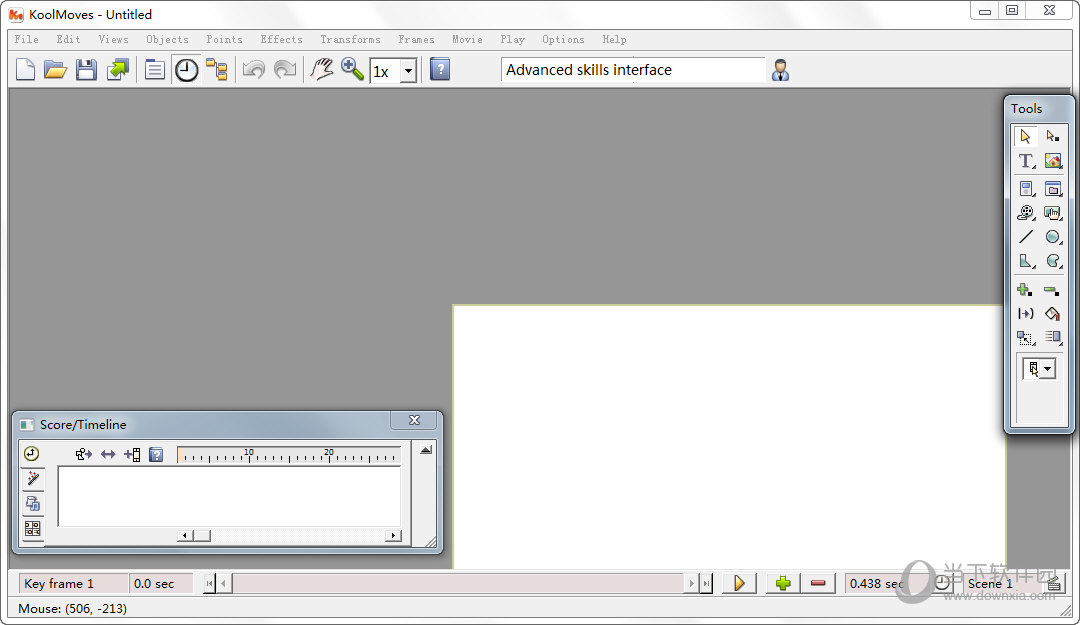
Task: Open the Score/Timeline help icon
Action: pyautogui.click(x=156, y=454)
